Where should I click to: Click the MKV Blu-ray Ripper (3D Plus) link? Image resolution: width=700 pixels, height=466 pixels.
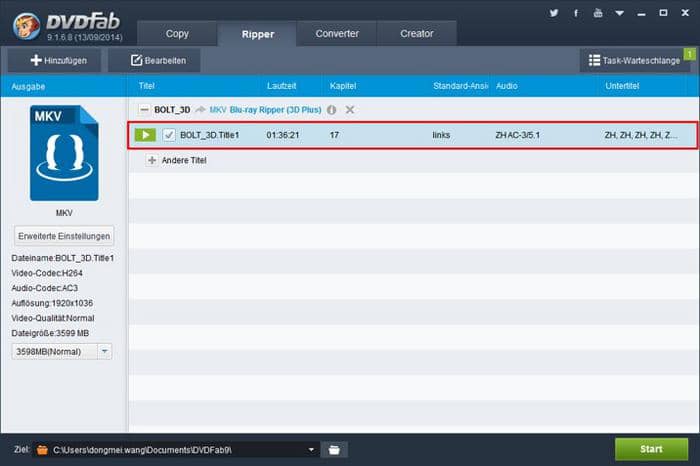(x=265, y=110)
